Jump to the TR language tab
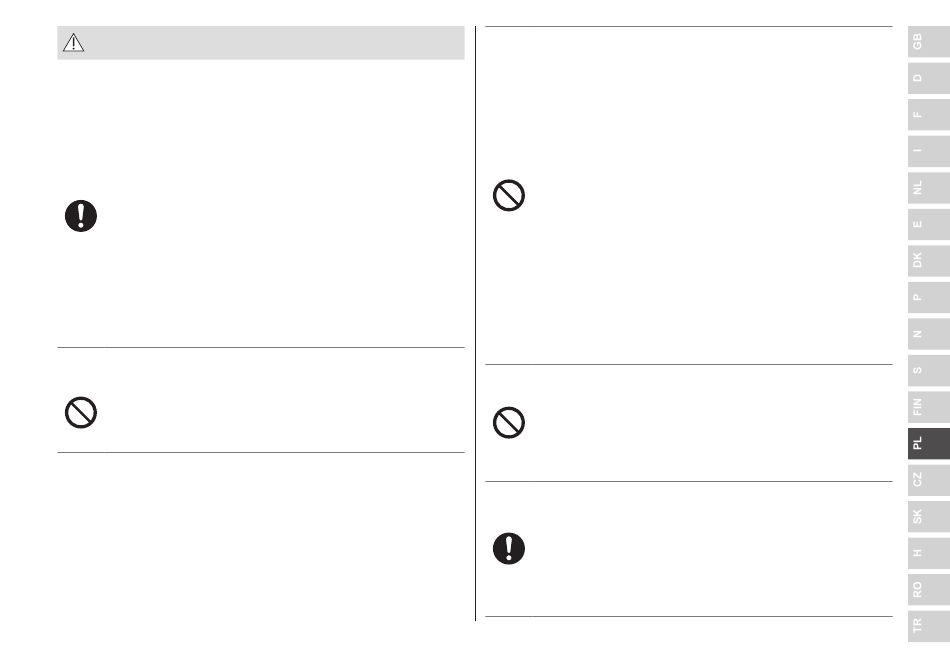Image resolution: width=950 pixels, height=668 pixels. pyautogui.click(x=929, y=626)
